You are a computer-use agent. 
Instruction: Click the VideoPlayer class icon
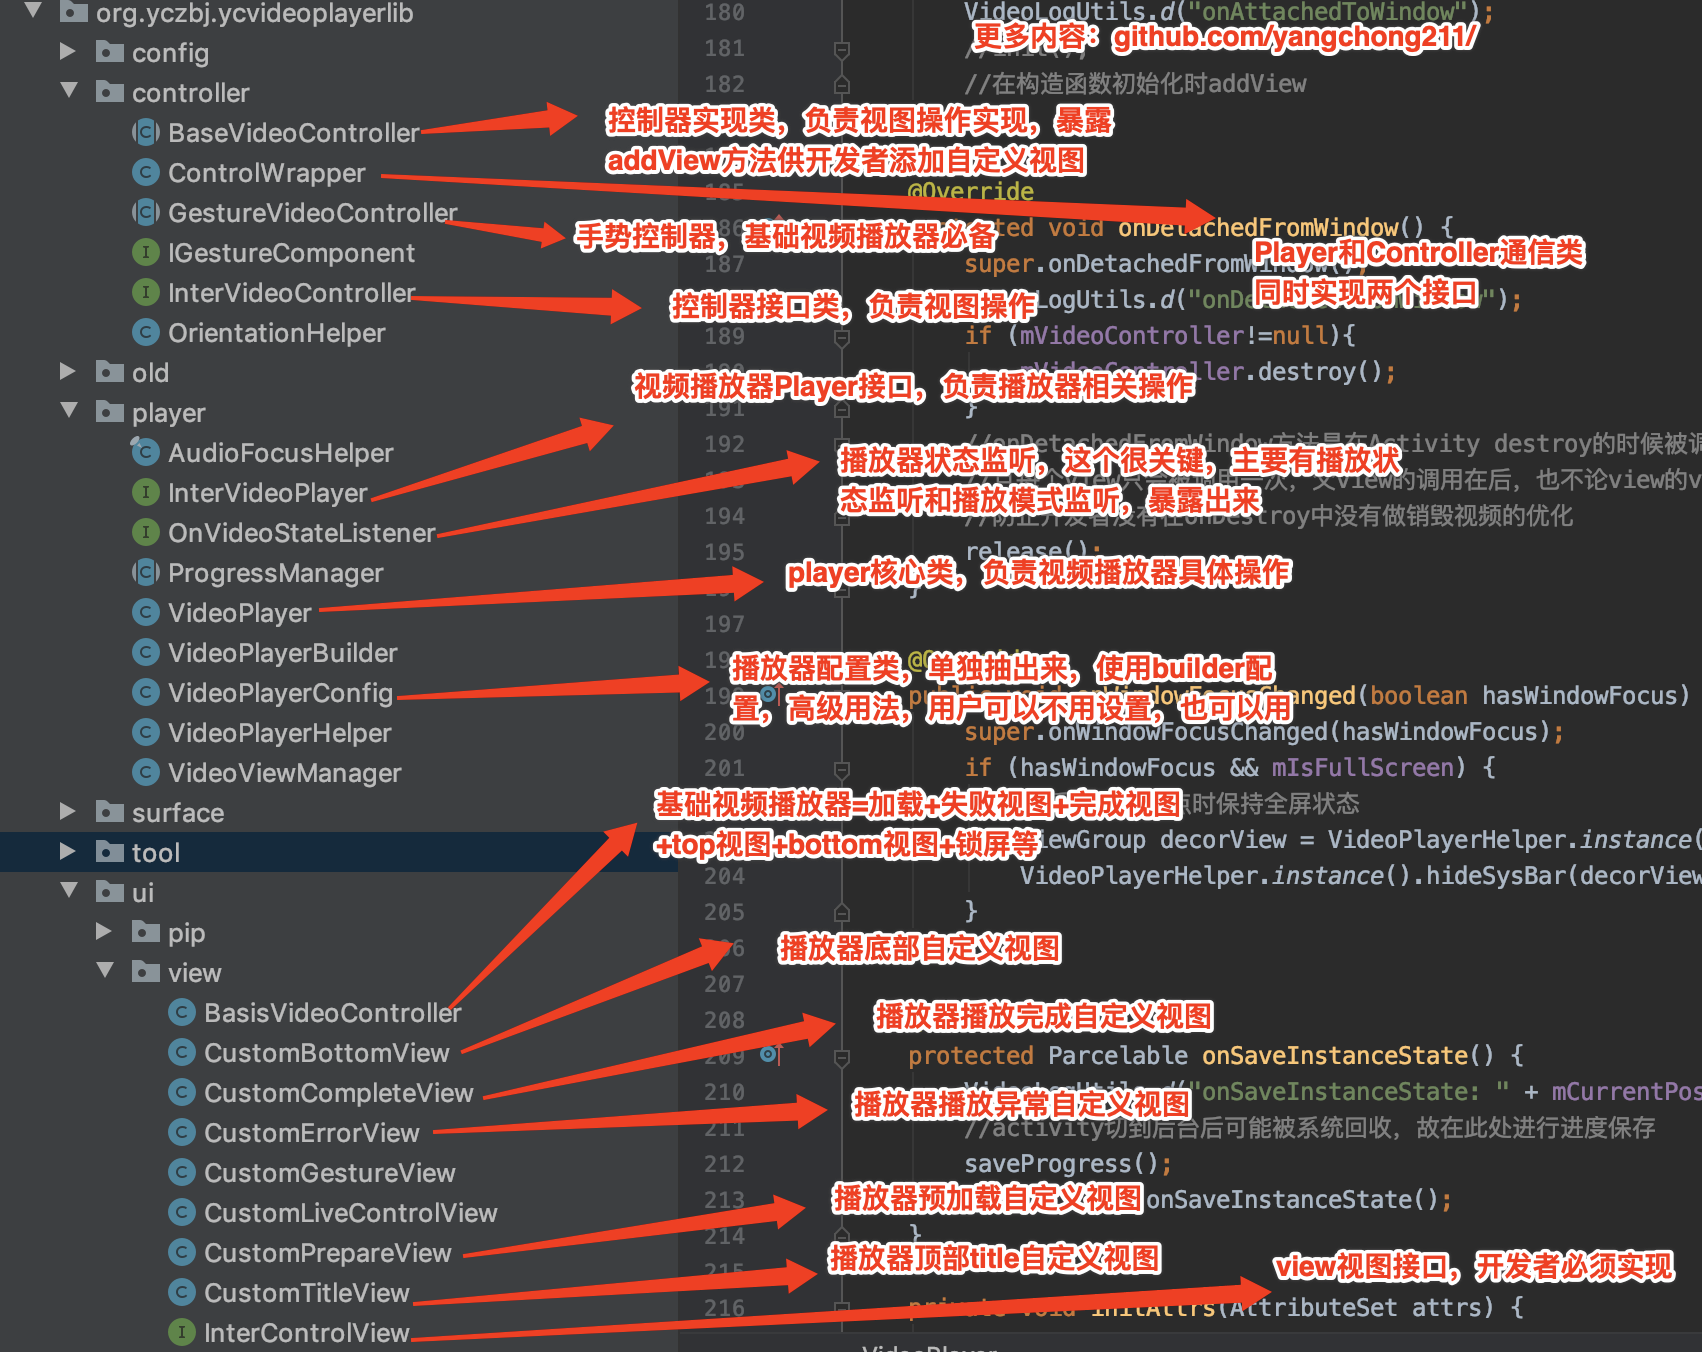pos(146,612)
